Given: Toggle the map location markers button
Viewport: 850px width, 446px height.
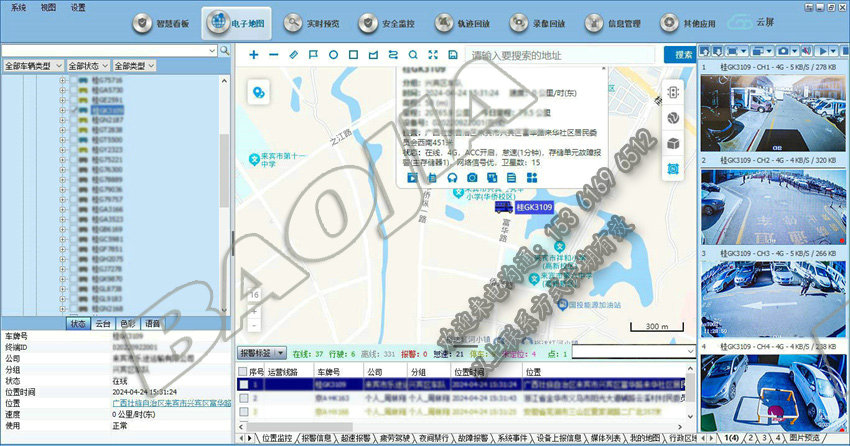Looking at the screenshot, I should point(259,92).
